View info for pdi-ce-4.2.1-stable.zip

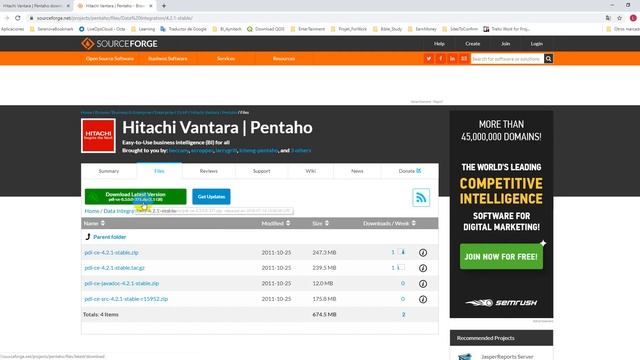pos(423,253)
